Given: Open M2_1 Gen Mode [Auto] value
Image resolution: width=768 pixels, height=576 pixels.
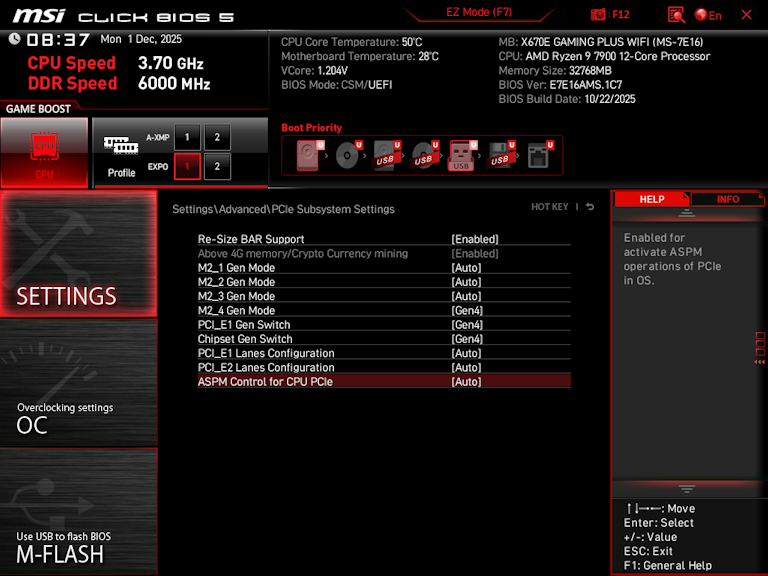Looking at the screenshot, I should [x=466, y=268].
